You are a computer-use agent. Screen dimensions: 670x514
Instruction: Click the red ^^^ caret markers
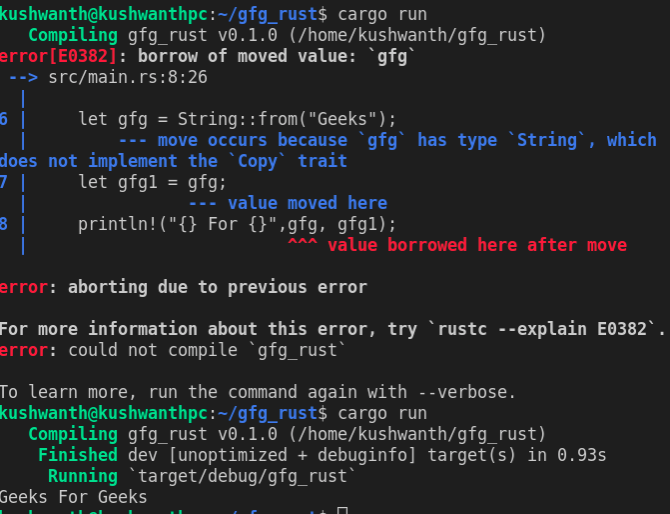tap(302, 245)
